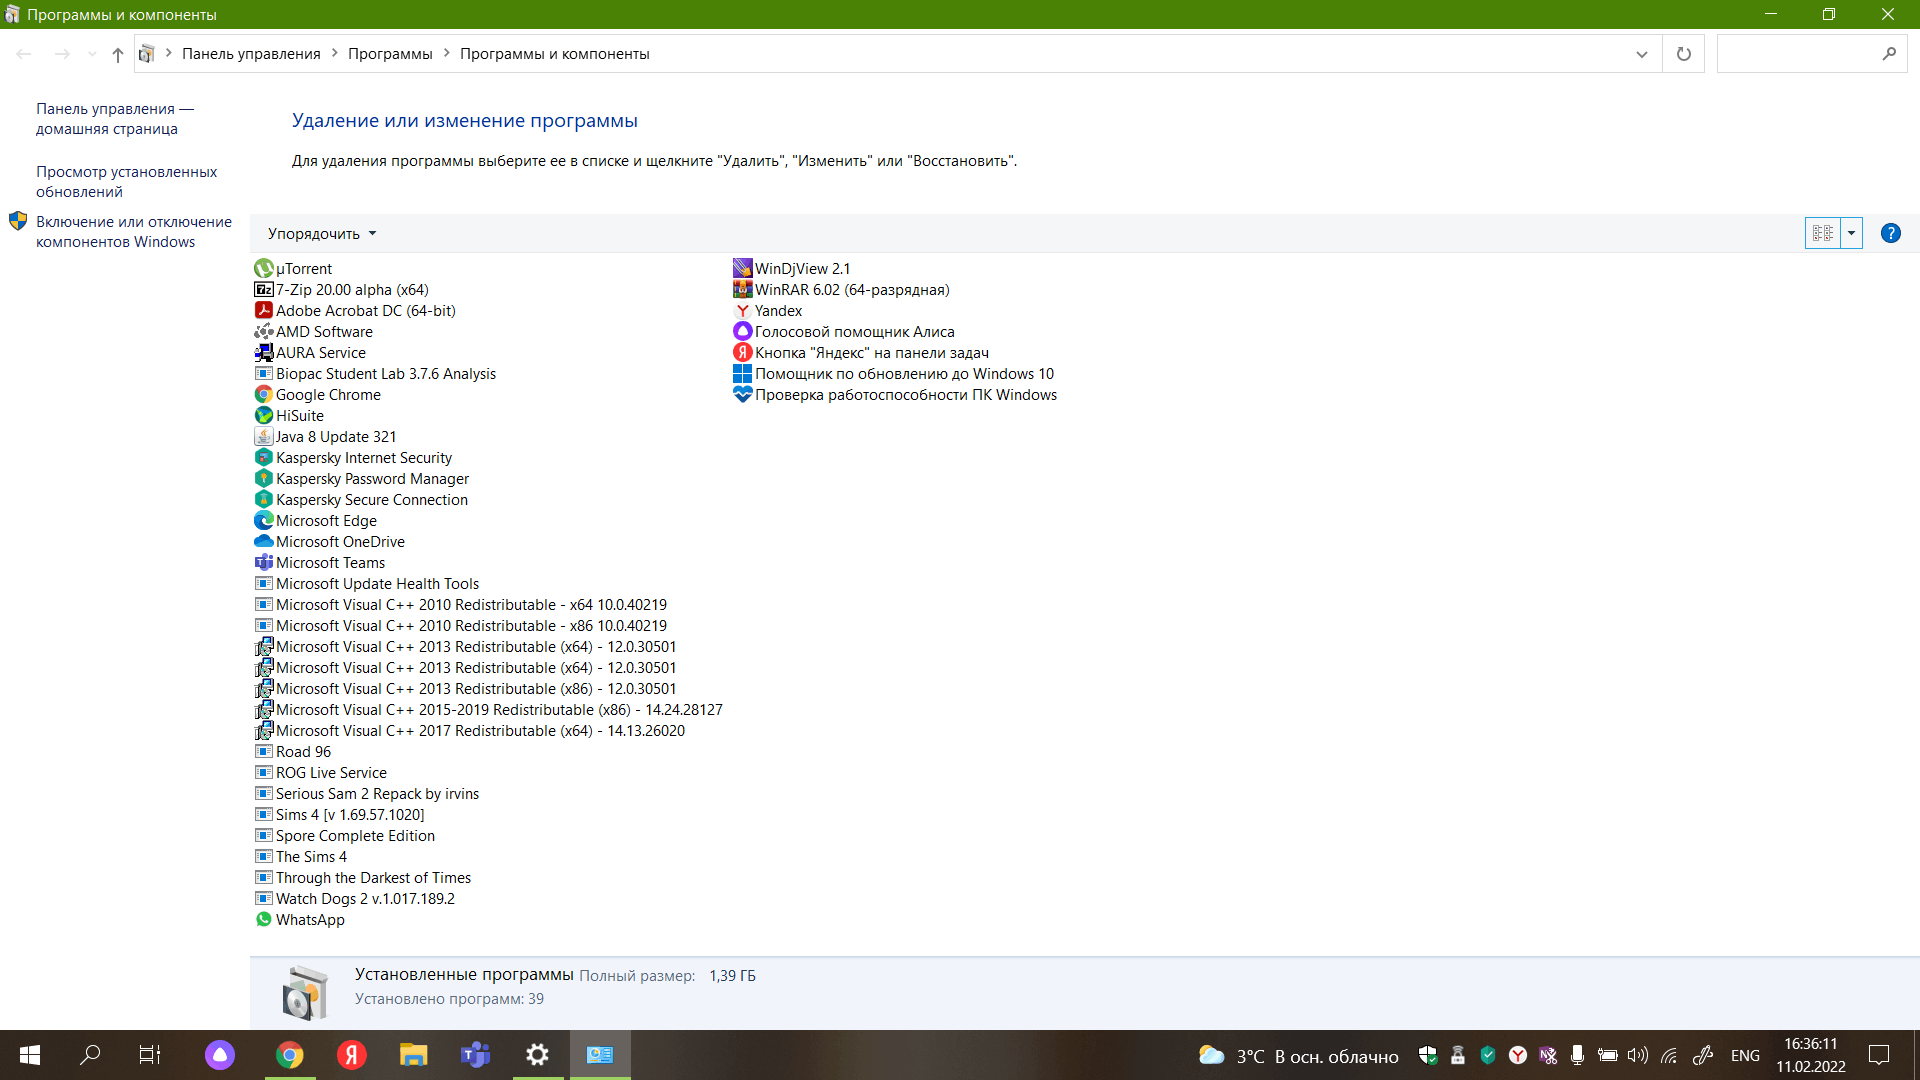Viewport: 1920px width, 1080px height.
Task: Open the help question mark icon
Action: coord(1890,233)
